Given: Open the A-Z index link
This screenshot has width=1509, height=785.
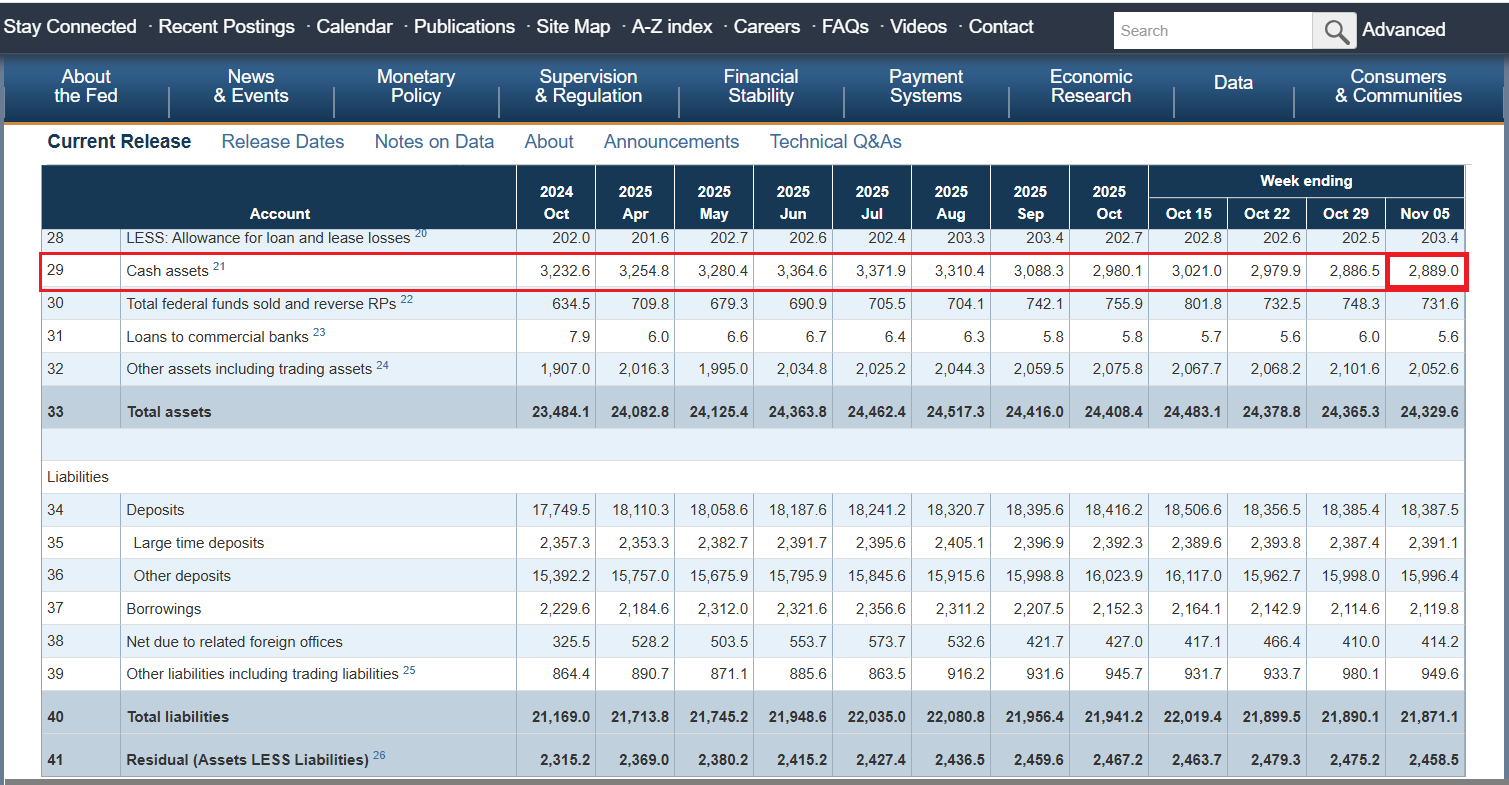Looking at the screenshot, I should pyautogui.click(x=671, y=27).
